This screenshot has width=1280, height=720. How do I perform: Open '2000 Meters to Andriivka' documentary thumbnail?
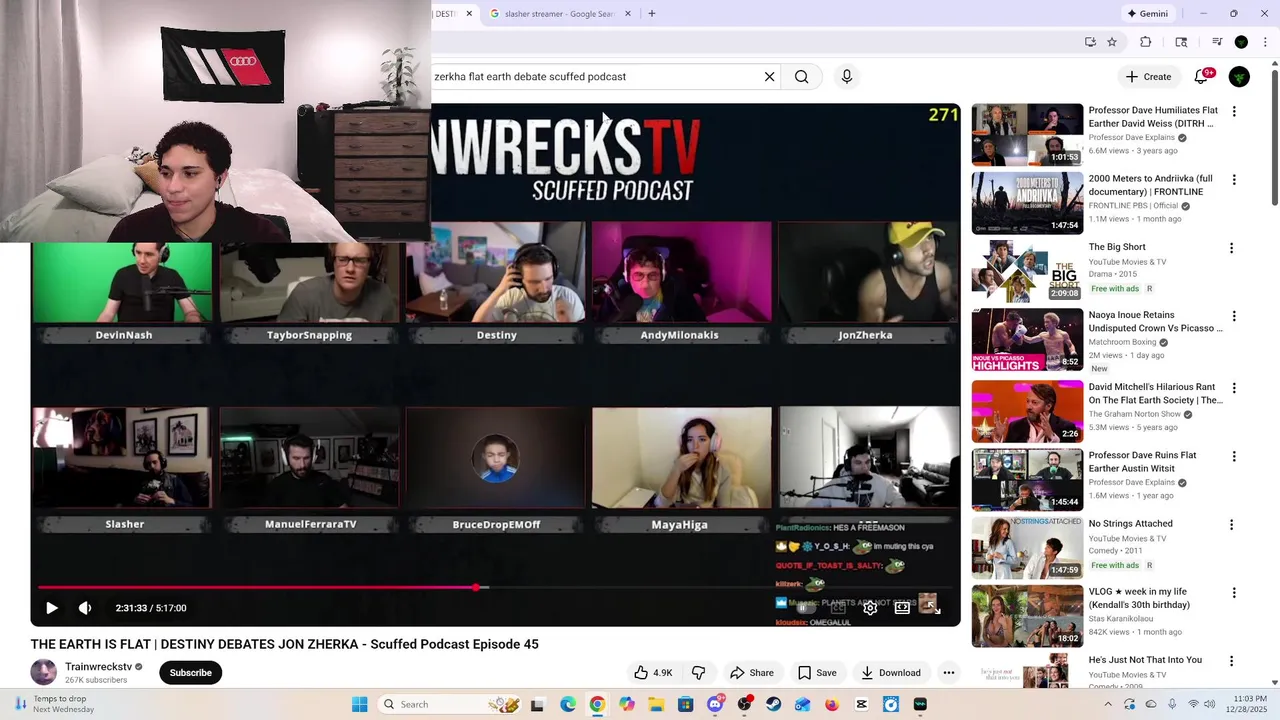(x=1027, y=203)
